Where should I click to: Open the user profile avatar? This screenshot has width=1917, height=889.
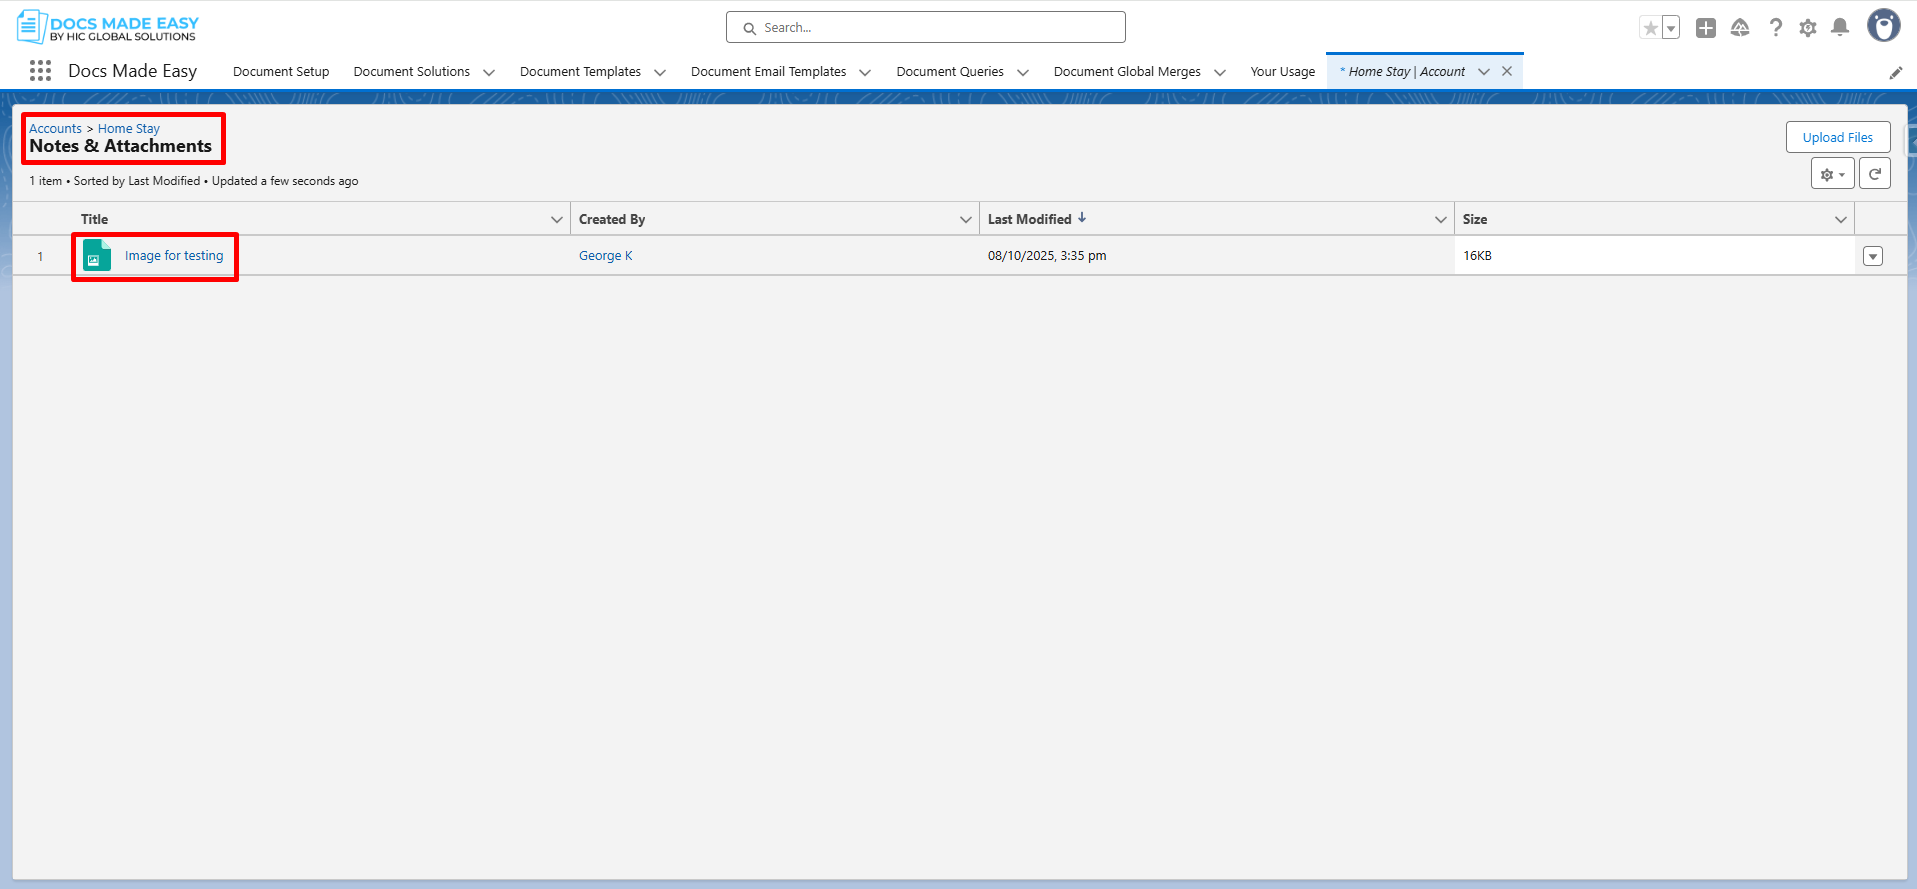point(1883,26)
